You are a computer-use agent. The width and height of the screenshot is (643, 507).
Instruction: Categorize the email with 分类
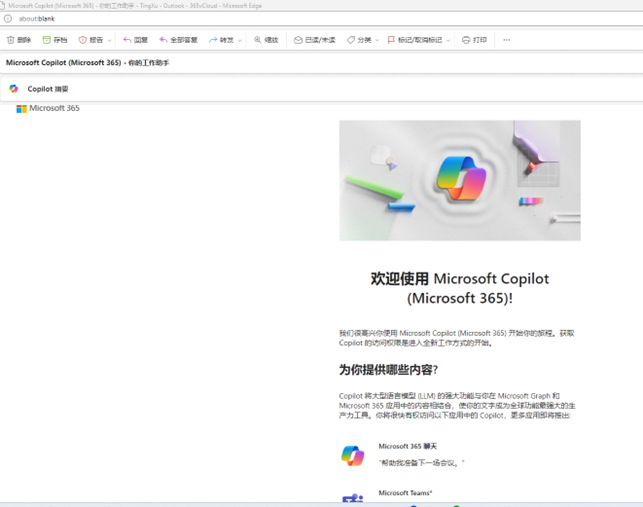tap(359, 40)
